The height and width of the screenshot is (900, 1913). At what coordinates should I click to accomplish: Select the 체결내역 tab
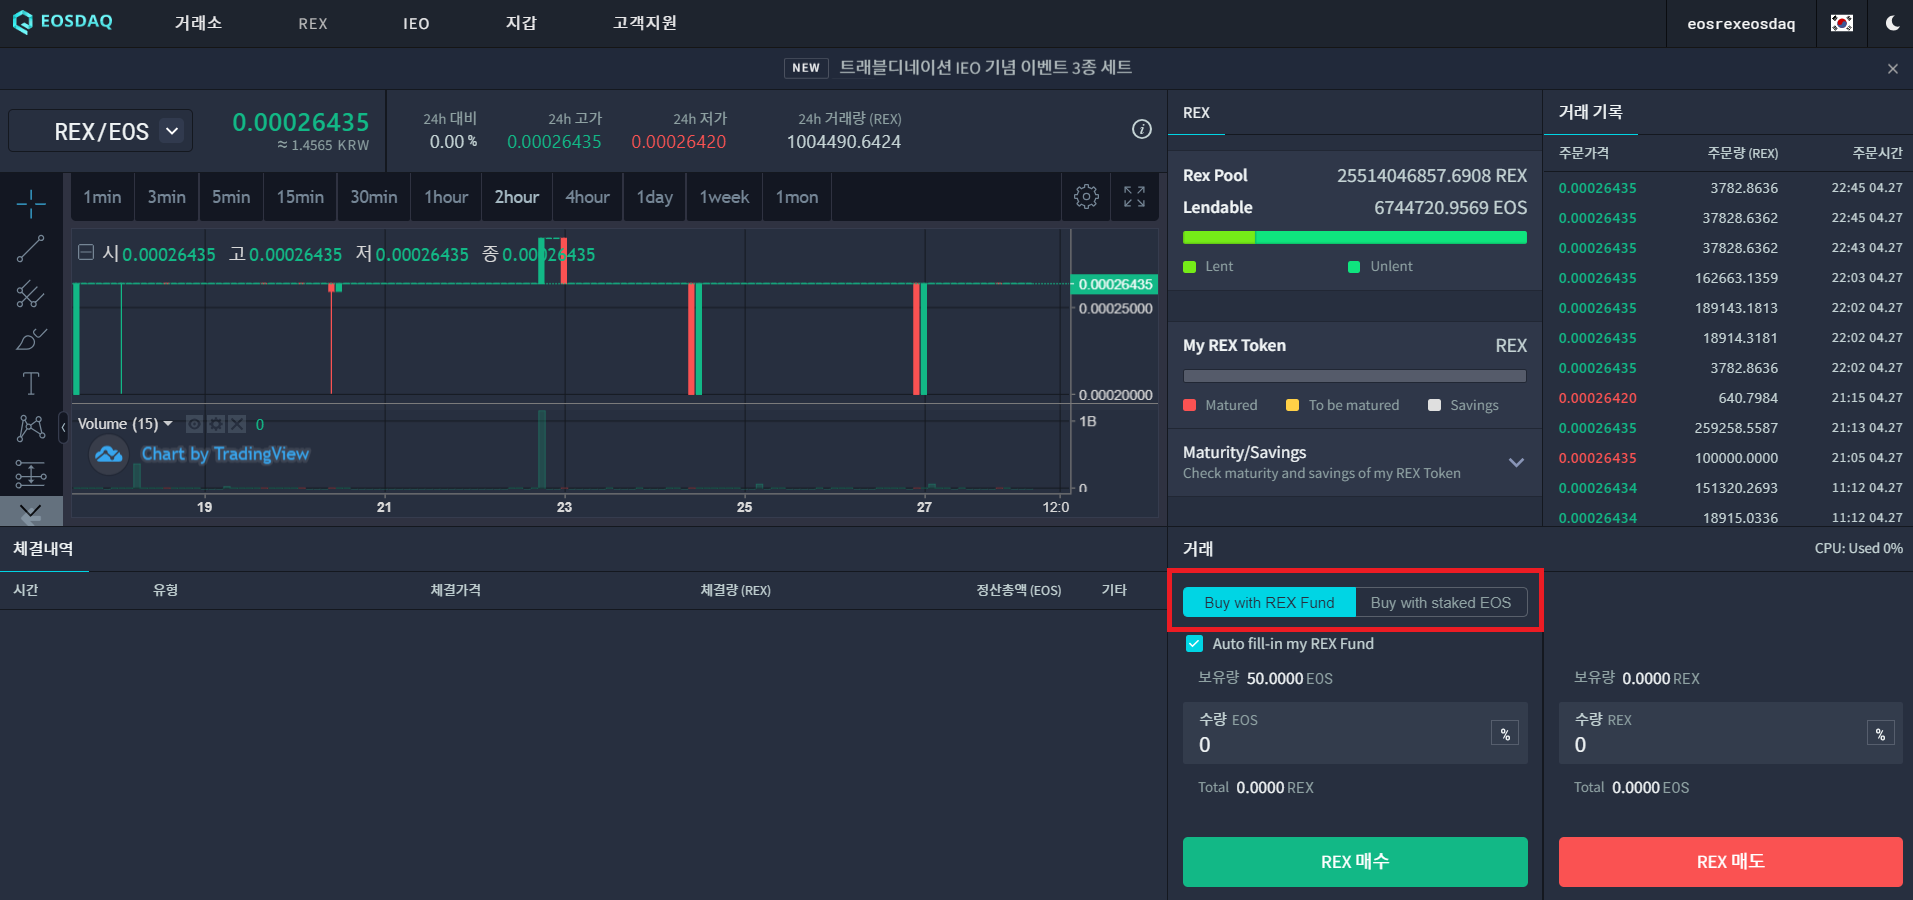[x=43, y=548]
